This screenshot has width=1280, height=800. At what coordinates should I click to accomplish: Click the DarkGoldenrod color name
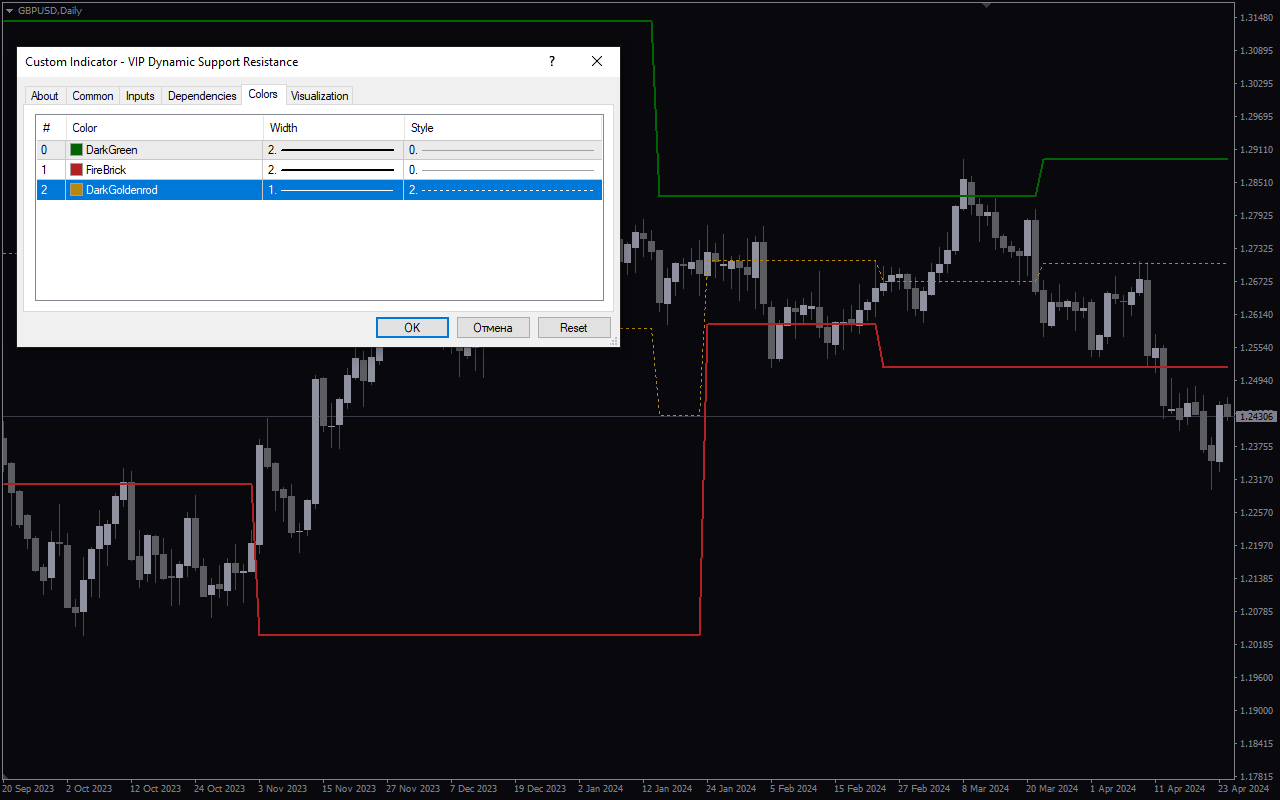pyautogui.click(x=122, y=190)
